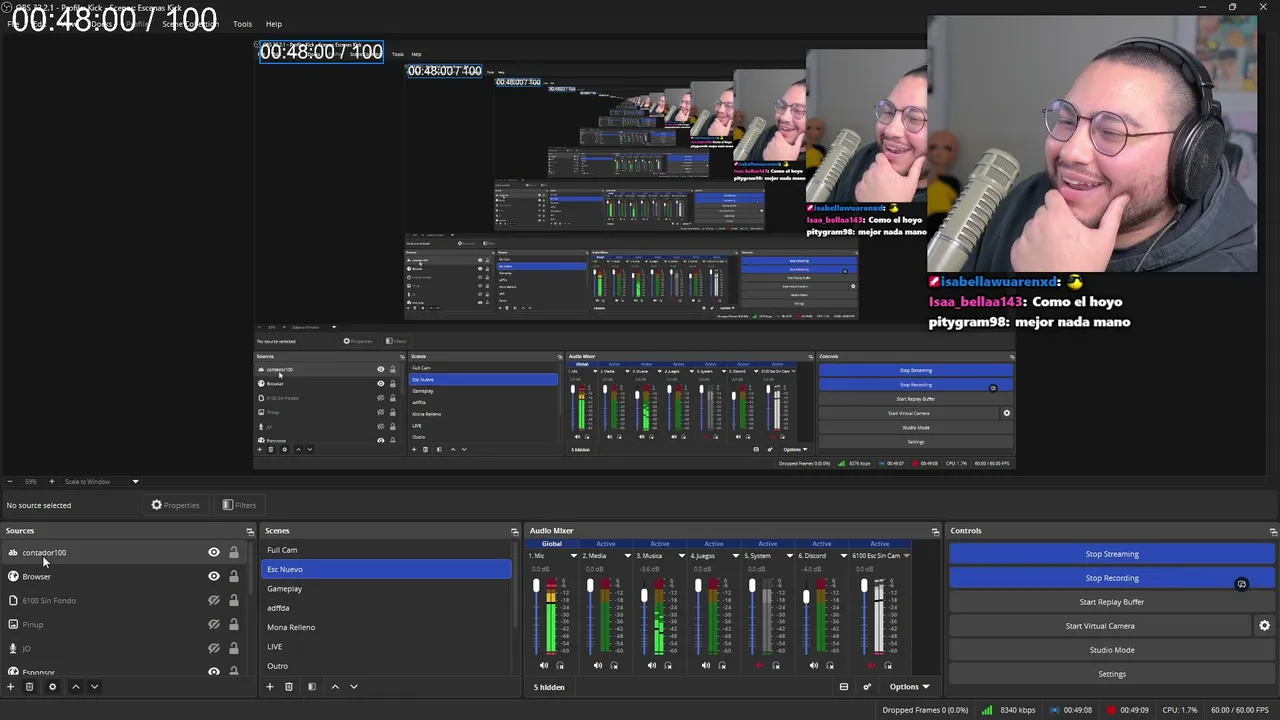Mute the 3. Musica audio channel
This screenshot has height=720, width=1280.
click(652, 665)
